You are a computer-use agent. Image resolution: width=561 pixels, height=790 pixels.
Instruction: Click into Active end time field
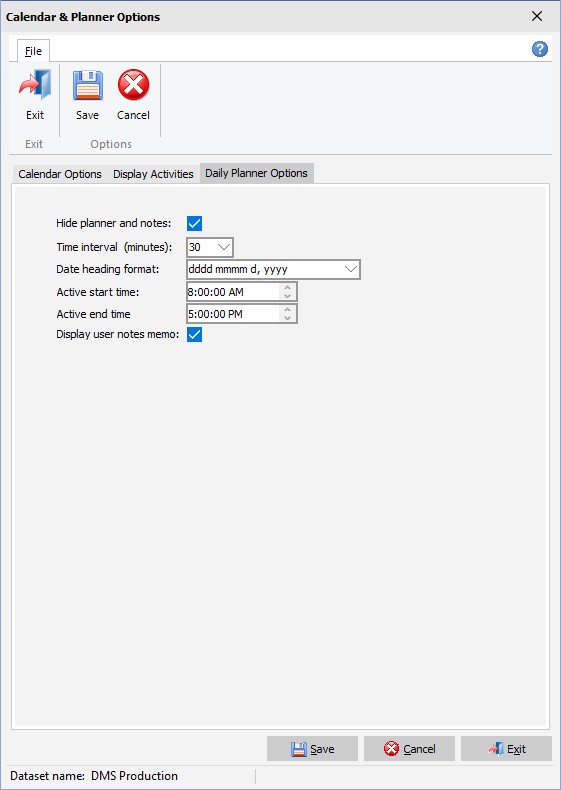[233, 314]
